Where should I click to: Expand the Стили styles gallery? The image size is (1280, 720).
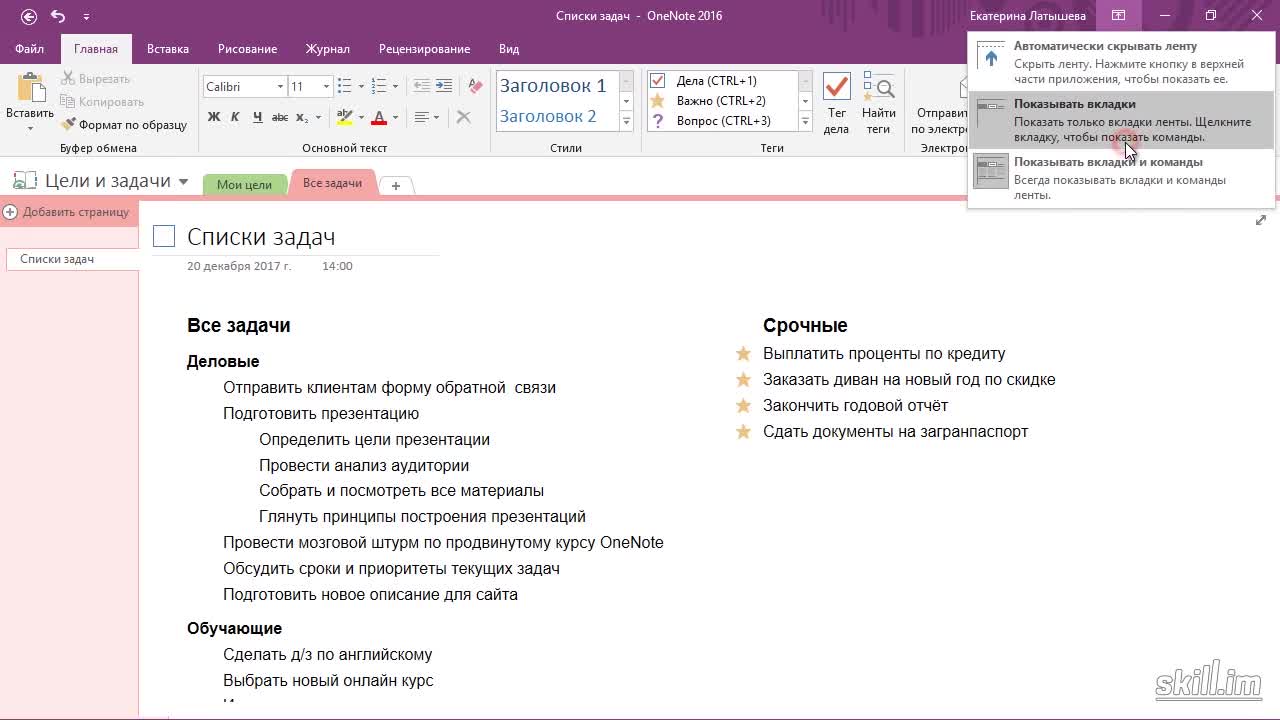(627, 121)
